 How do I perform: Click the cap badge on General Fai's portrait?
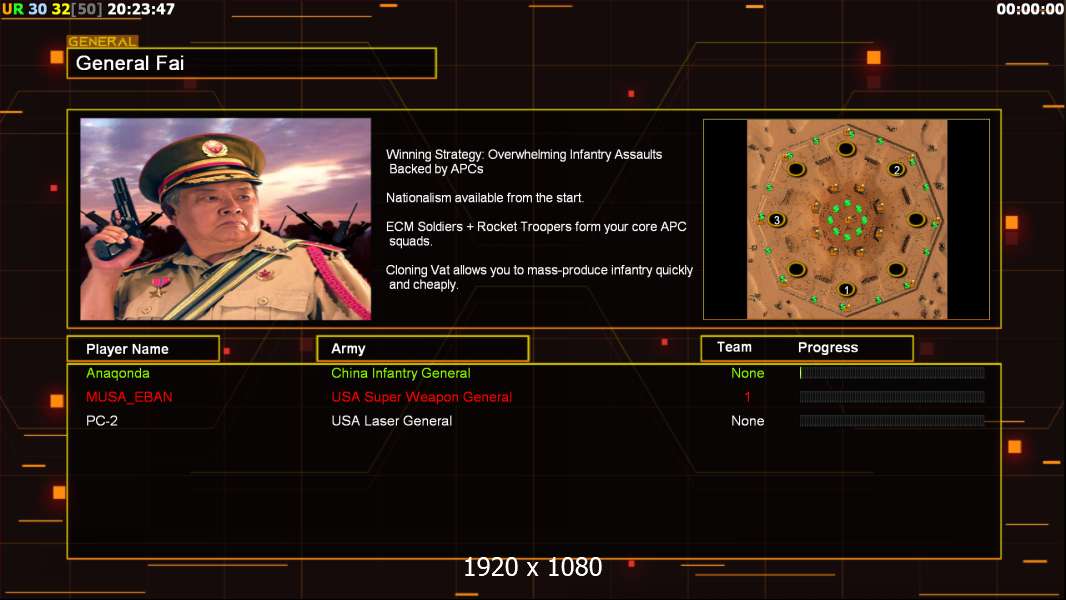tap(215, 148)
